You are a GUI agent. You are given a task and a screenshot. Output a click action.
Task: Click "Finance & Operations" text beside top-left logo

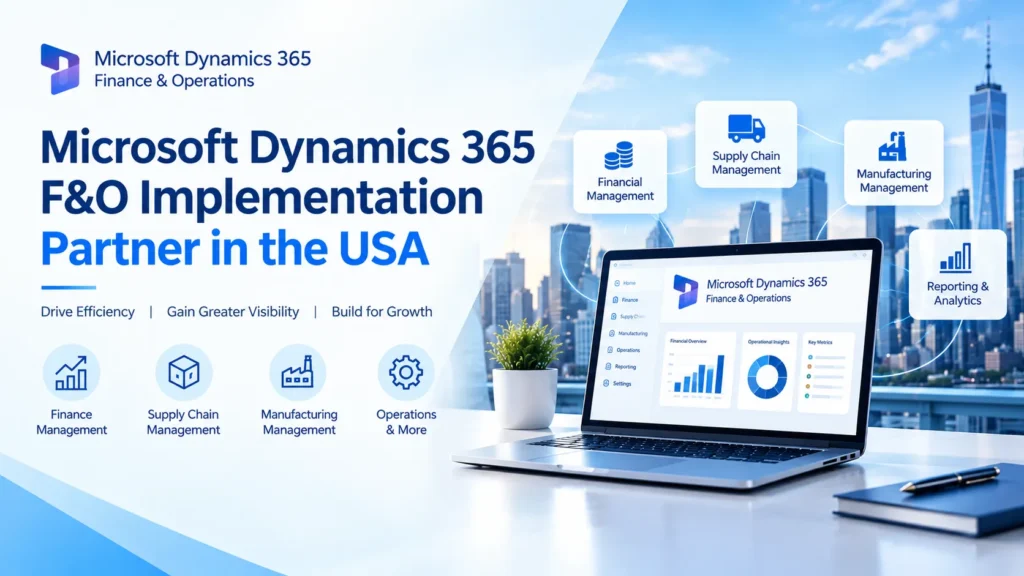(x=174, y=81)
